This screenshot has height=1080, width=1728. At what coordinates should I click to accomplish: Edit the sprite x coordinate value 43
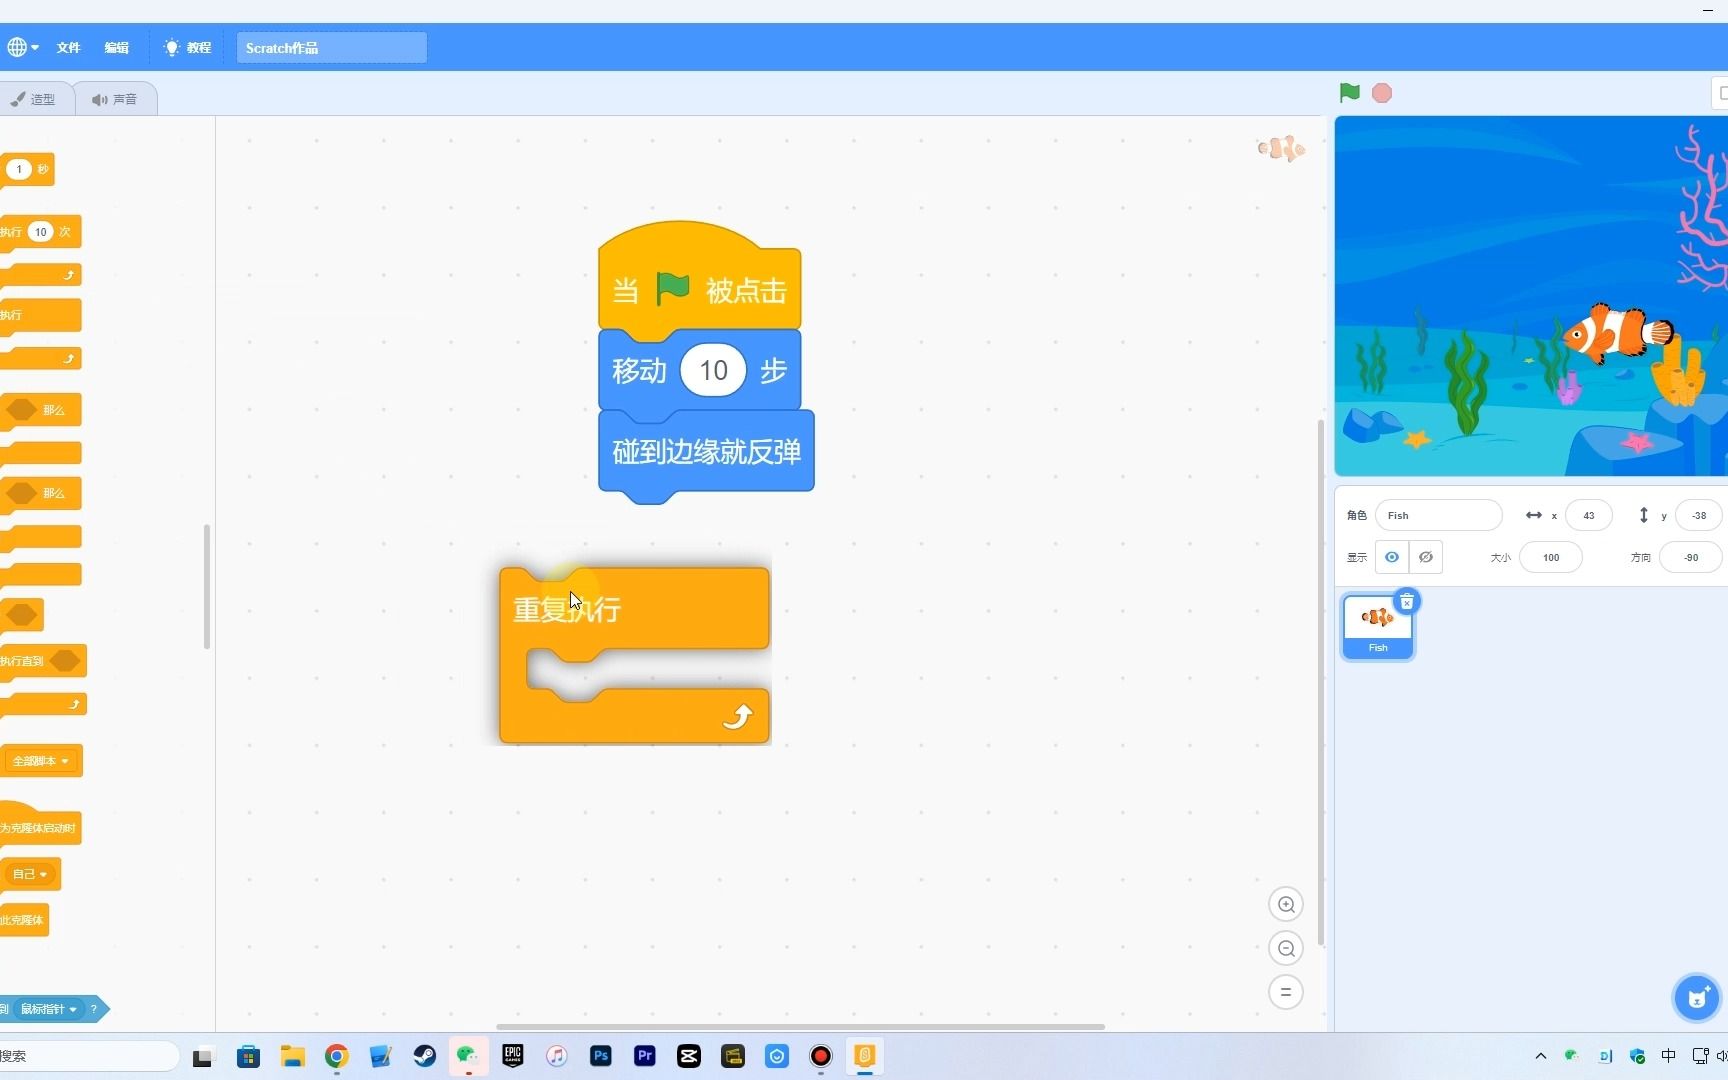tap(1588, 514)
